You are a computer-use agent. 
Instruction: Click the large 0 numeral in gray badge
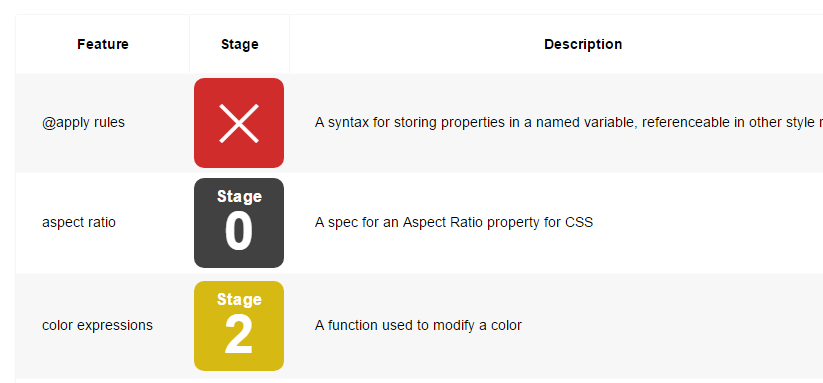click(239, 232)
